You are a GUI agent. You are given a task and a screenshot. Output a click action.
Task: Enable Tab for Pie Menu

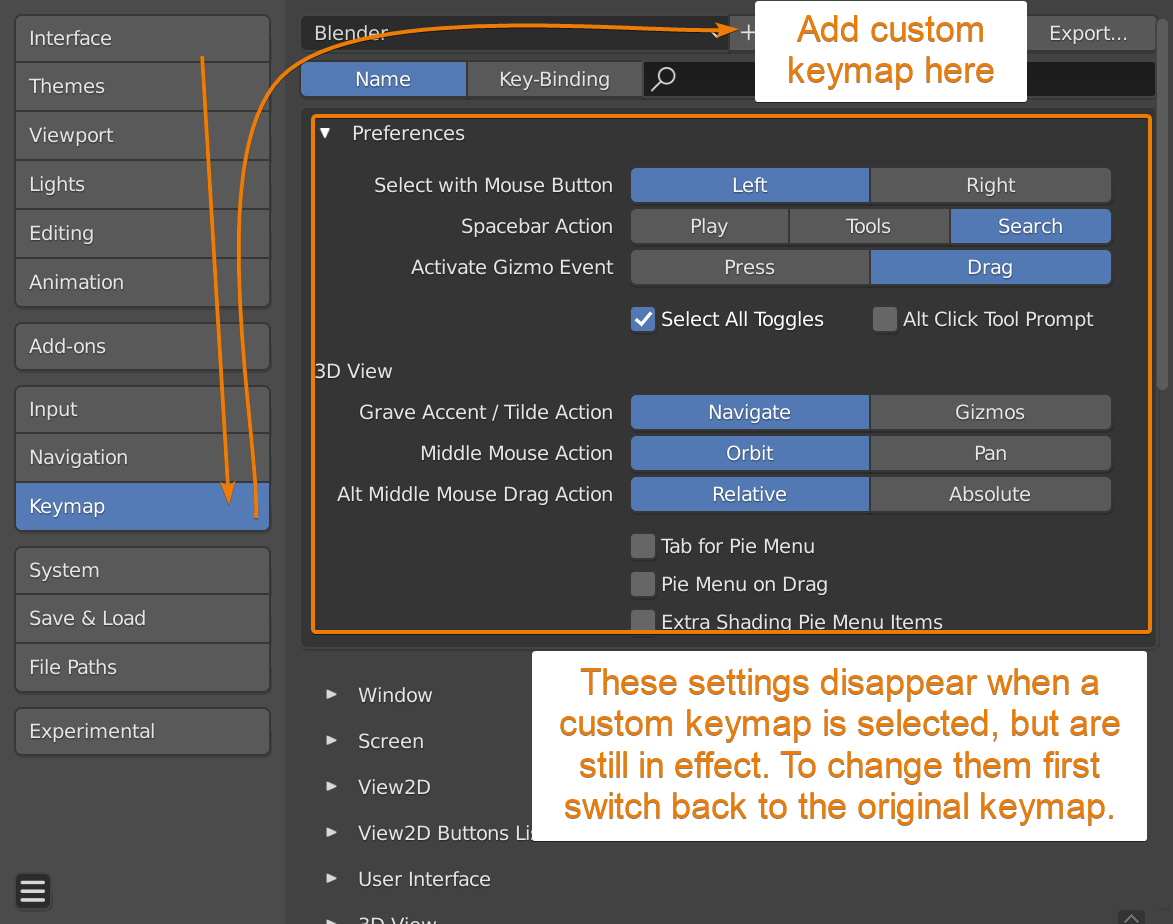[x=643, y=546]
